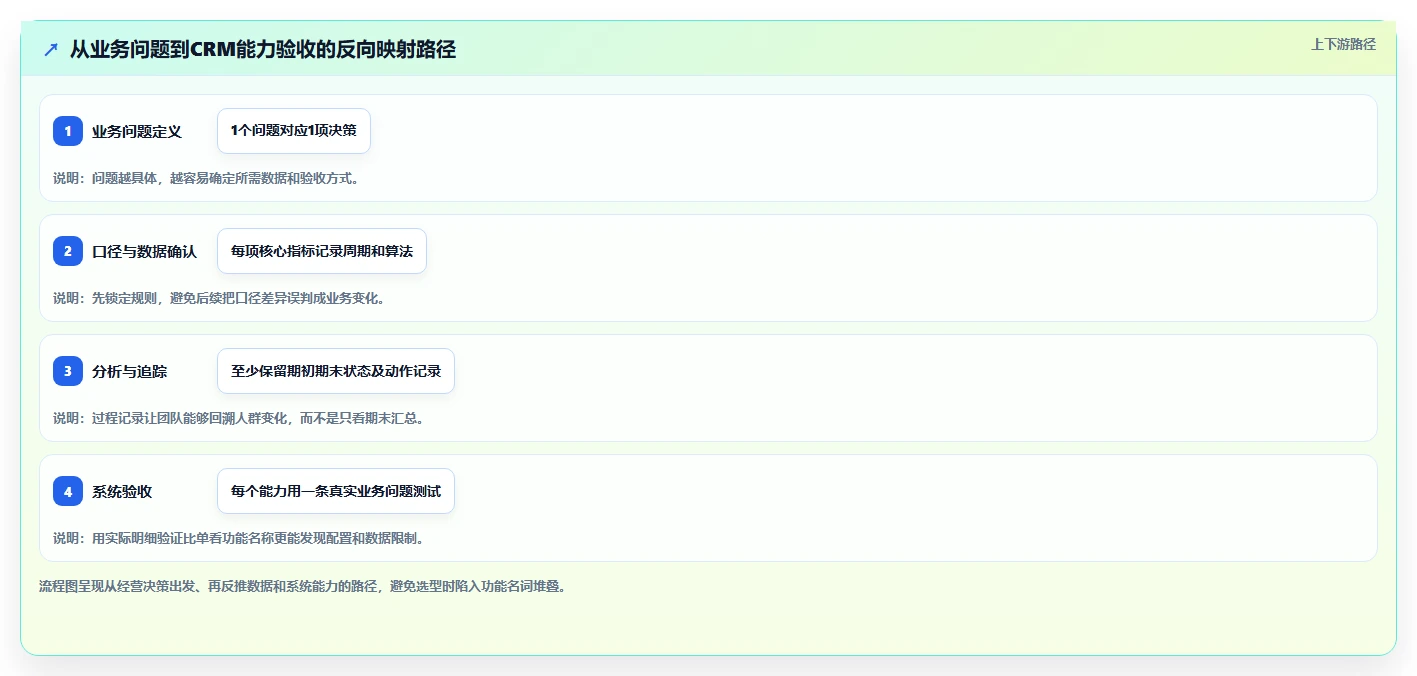Click the arrow icon beside the title
This screenshot has height=676, width=1417.
[51, 49]
